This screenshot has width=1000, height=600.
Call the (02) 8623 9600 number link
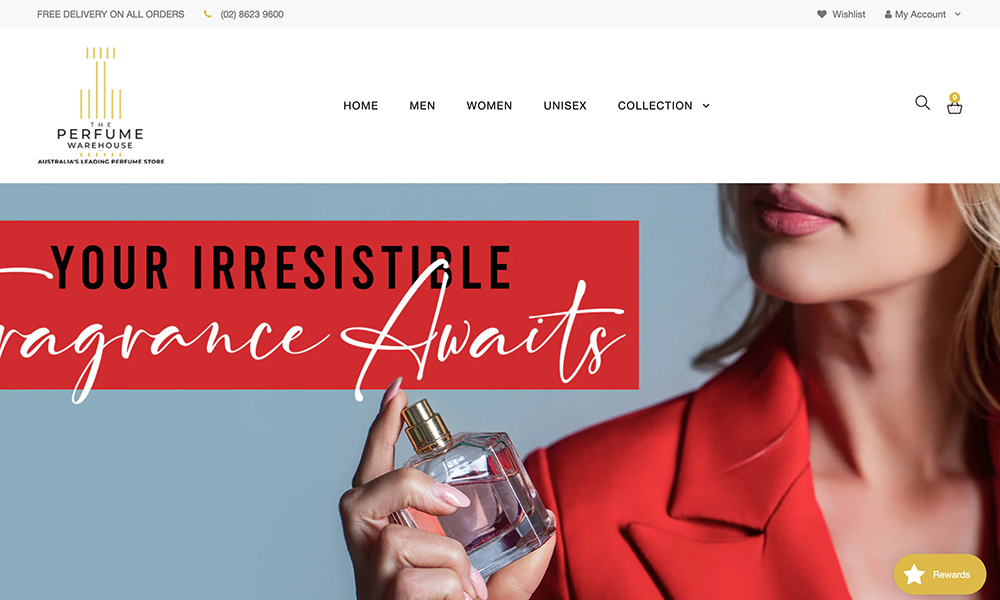pos(252,14)
